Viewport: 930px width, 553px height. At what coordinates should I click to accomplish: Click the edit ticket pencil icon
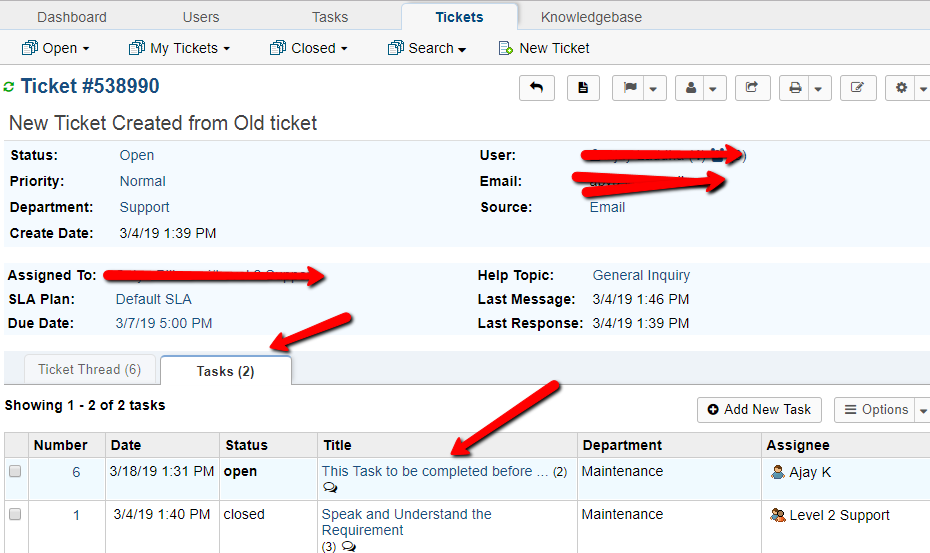(x=857, y=88)
